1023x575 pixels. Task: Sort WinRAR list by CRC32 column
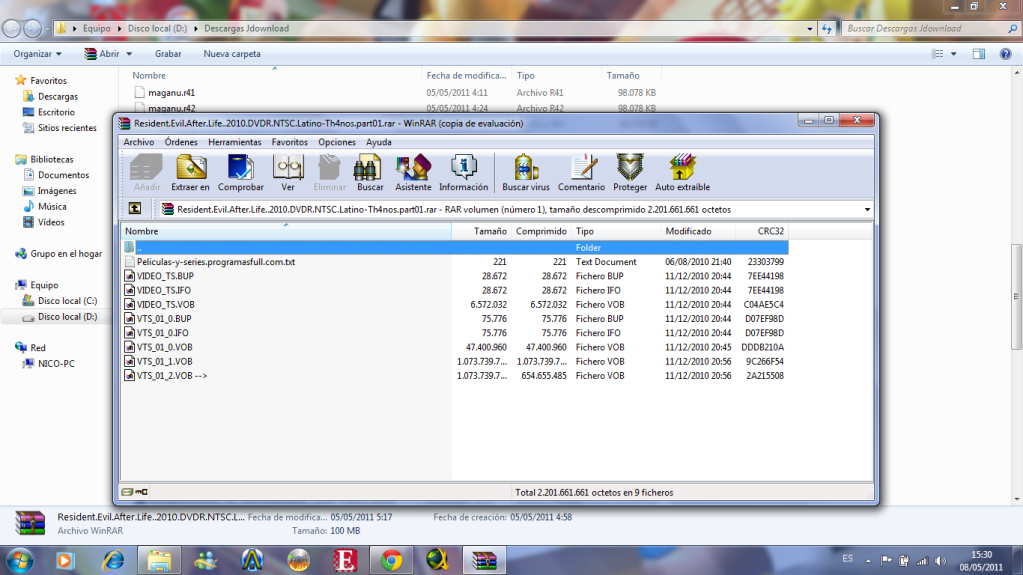click(x=761, y=231)
